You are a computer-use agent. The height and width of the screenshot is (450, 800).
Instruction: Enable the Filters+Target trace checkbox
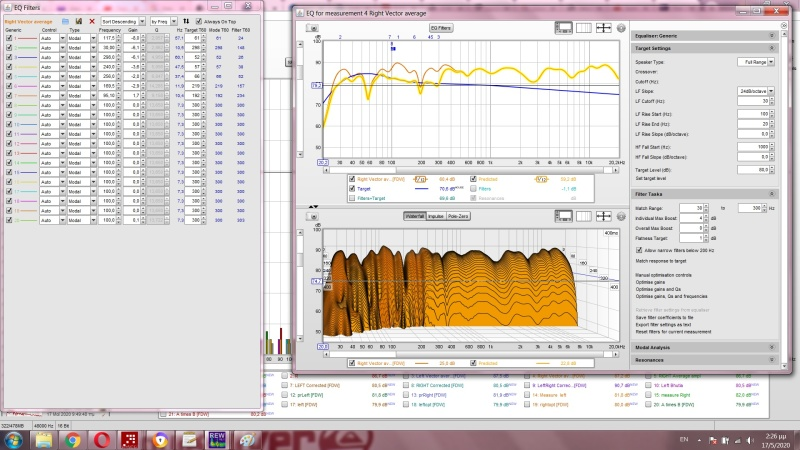pyautogui.click(x=351, y=197)
